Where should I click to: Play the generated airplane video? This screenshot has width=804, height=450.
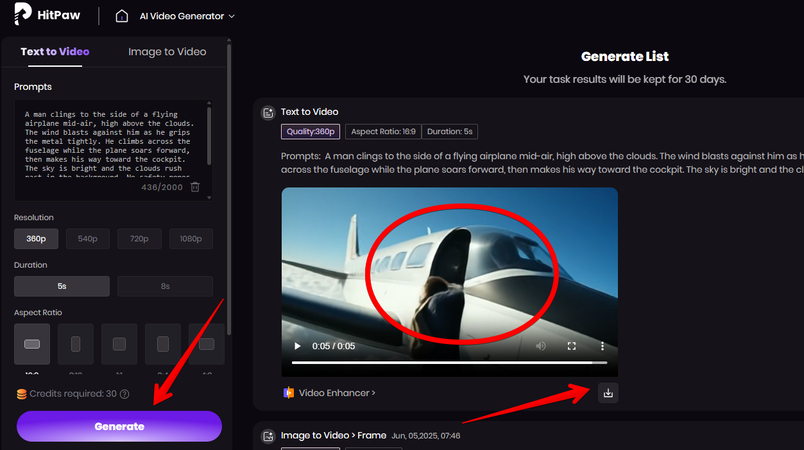[297, 346]
